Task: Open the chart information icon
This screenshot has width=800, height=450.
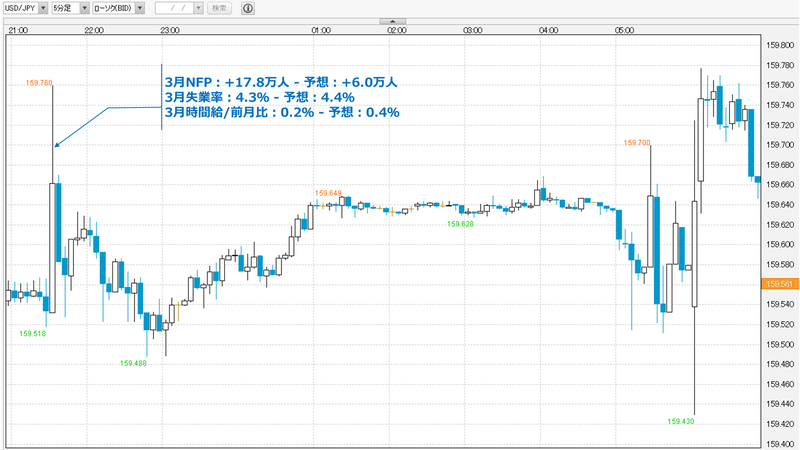Action: click(x=247, y=8)
